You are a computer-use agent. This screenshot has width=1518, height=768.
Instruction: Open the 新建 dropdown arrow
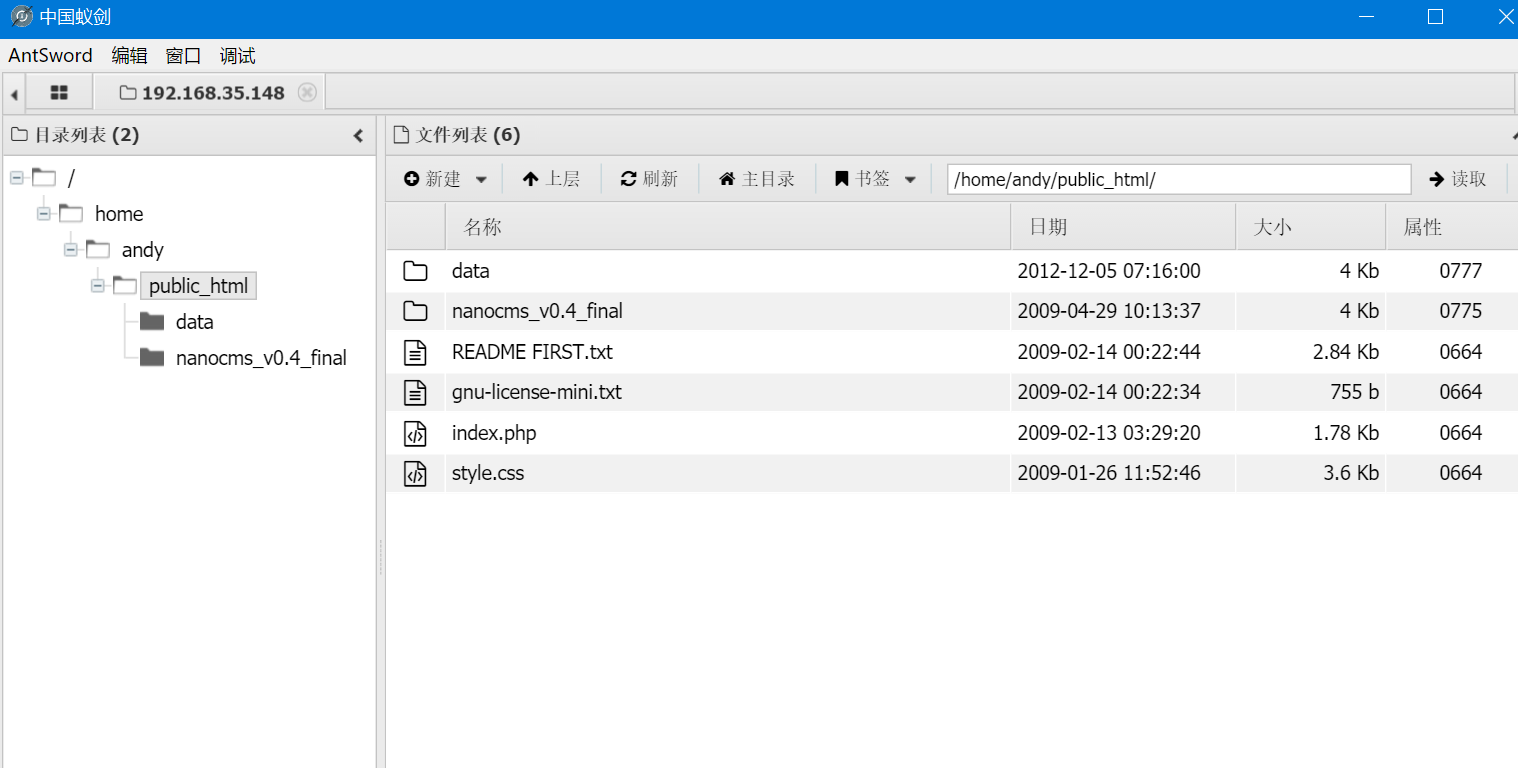click(480, 178)
